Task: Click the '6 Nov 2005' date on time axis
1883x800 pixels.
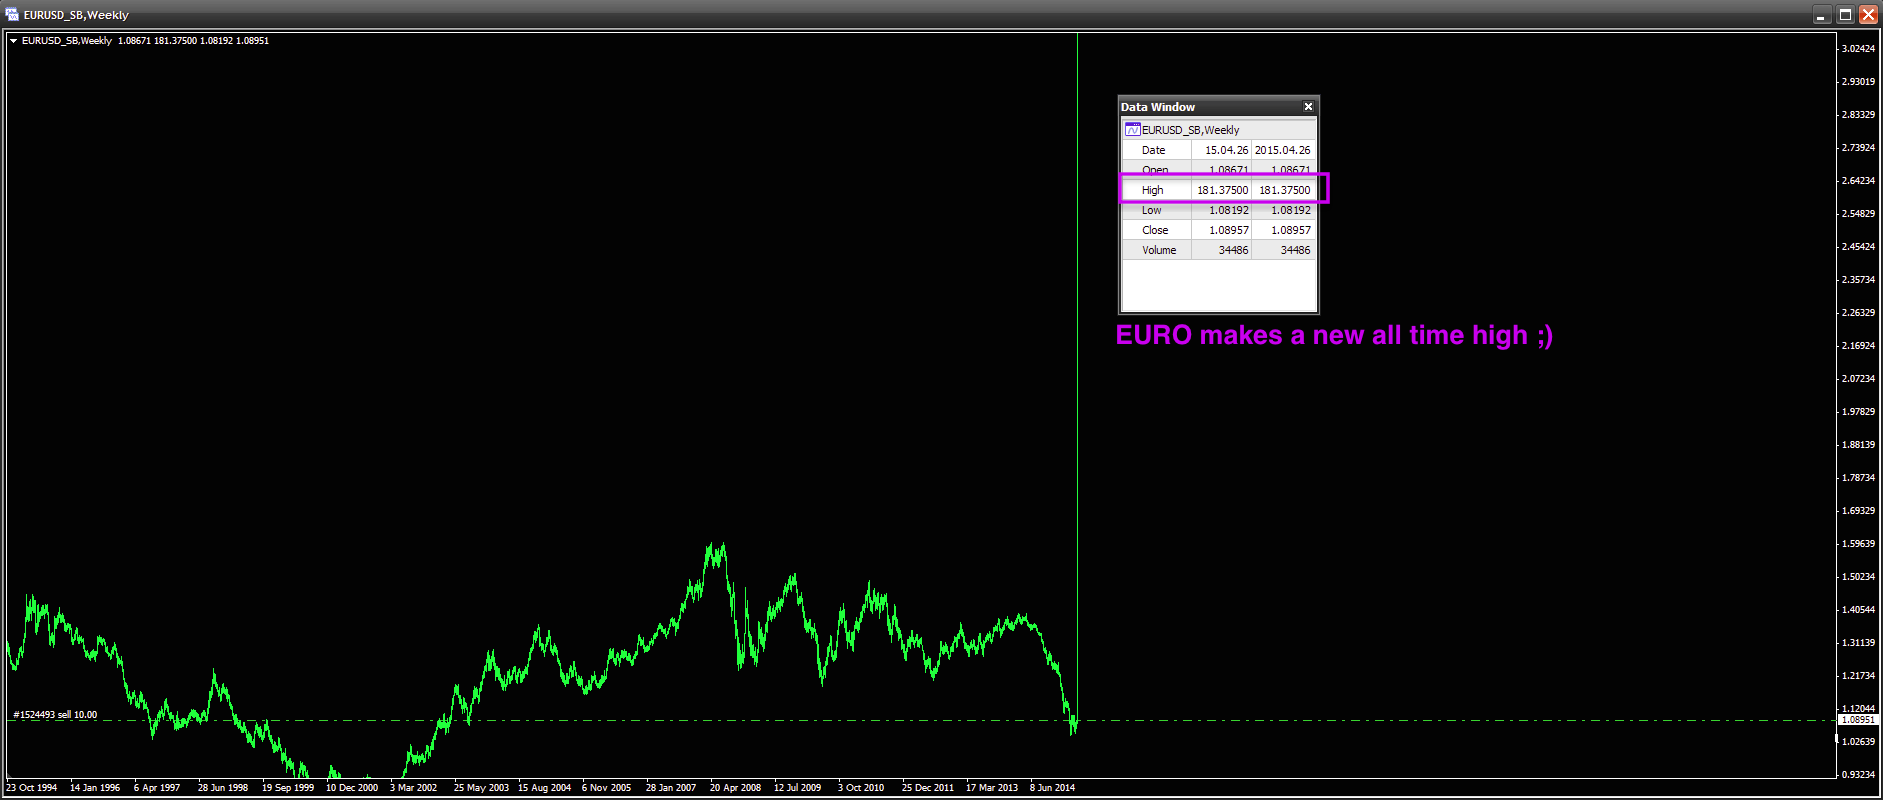Action: coord(606,788)
